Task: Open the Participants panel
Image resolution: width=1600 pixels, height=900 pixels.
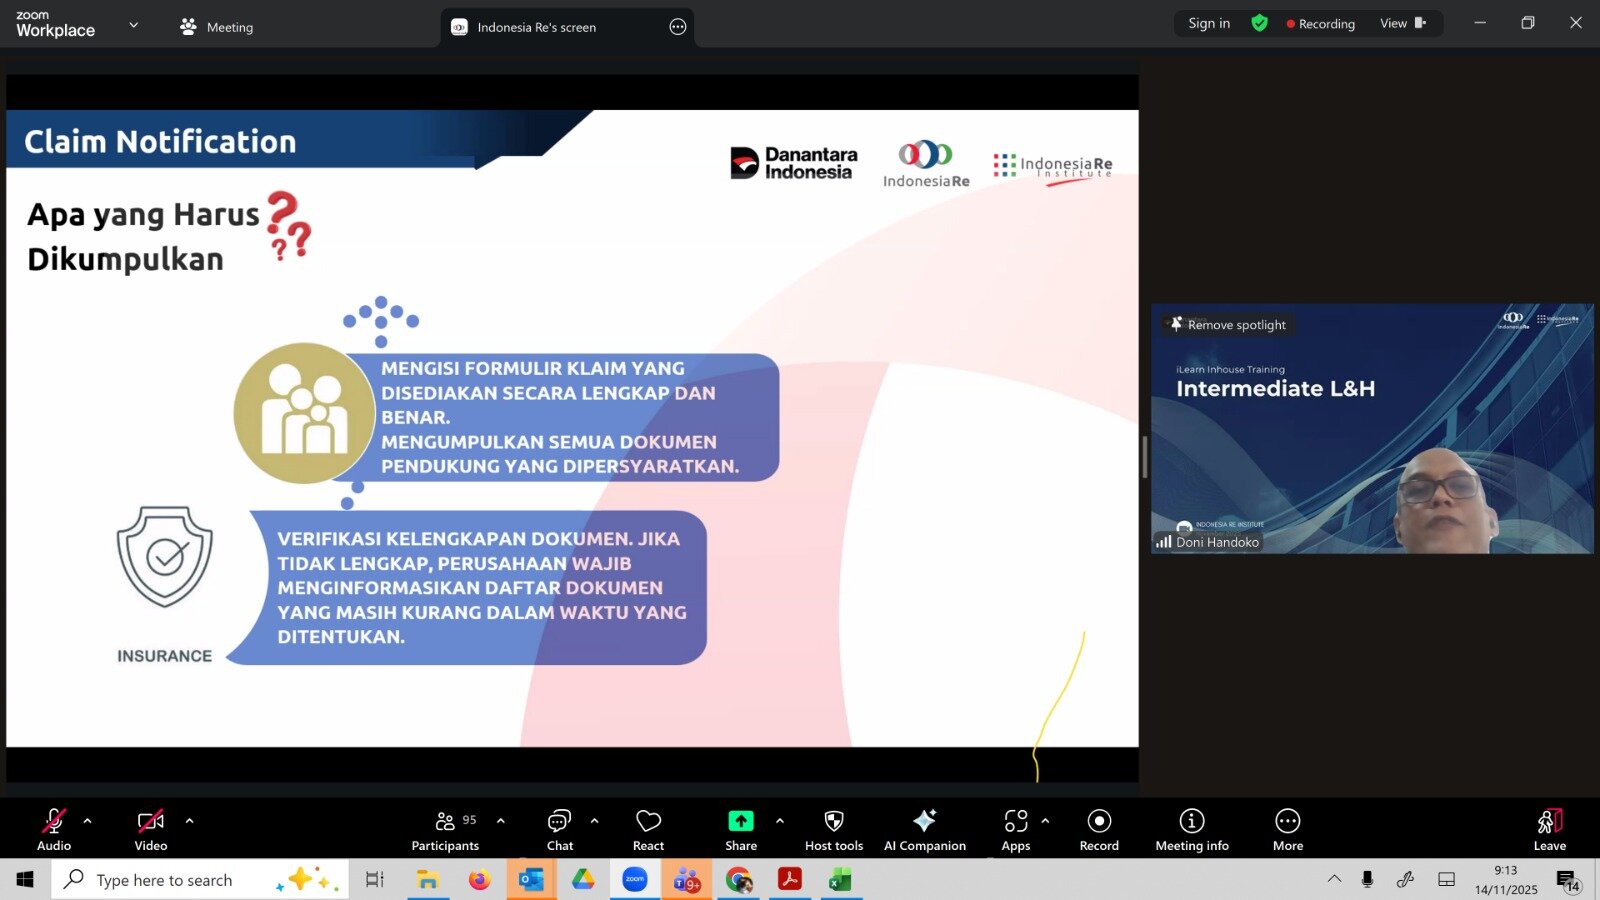Action: coord(445,830)
